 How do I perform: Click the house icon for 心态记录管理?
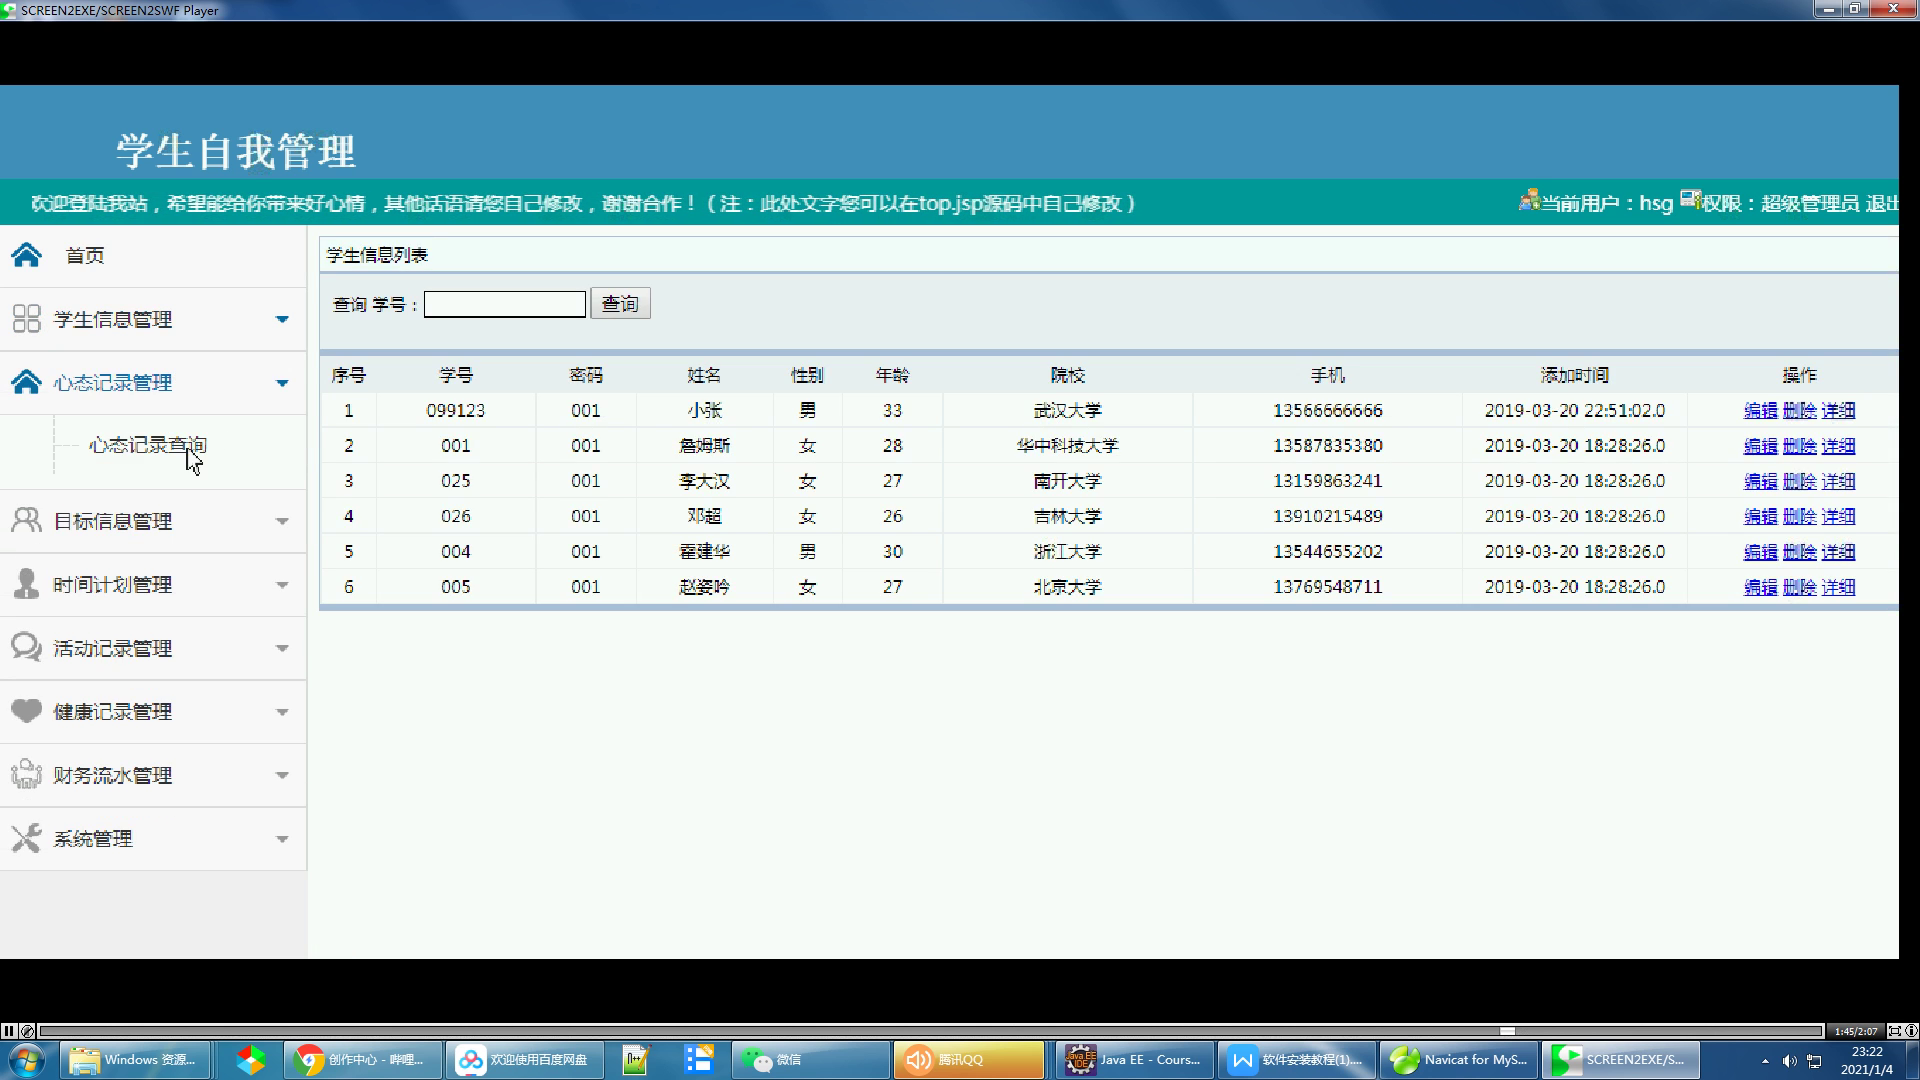click(x=26, y=382)
